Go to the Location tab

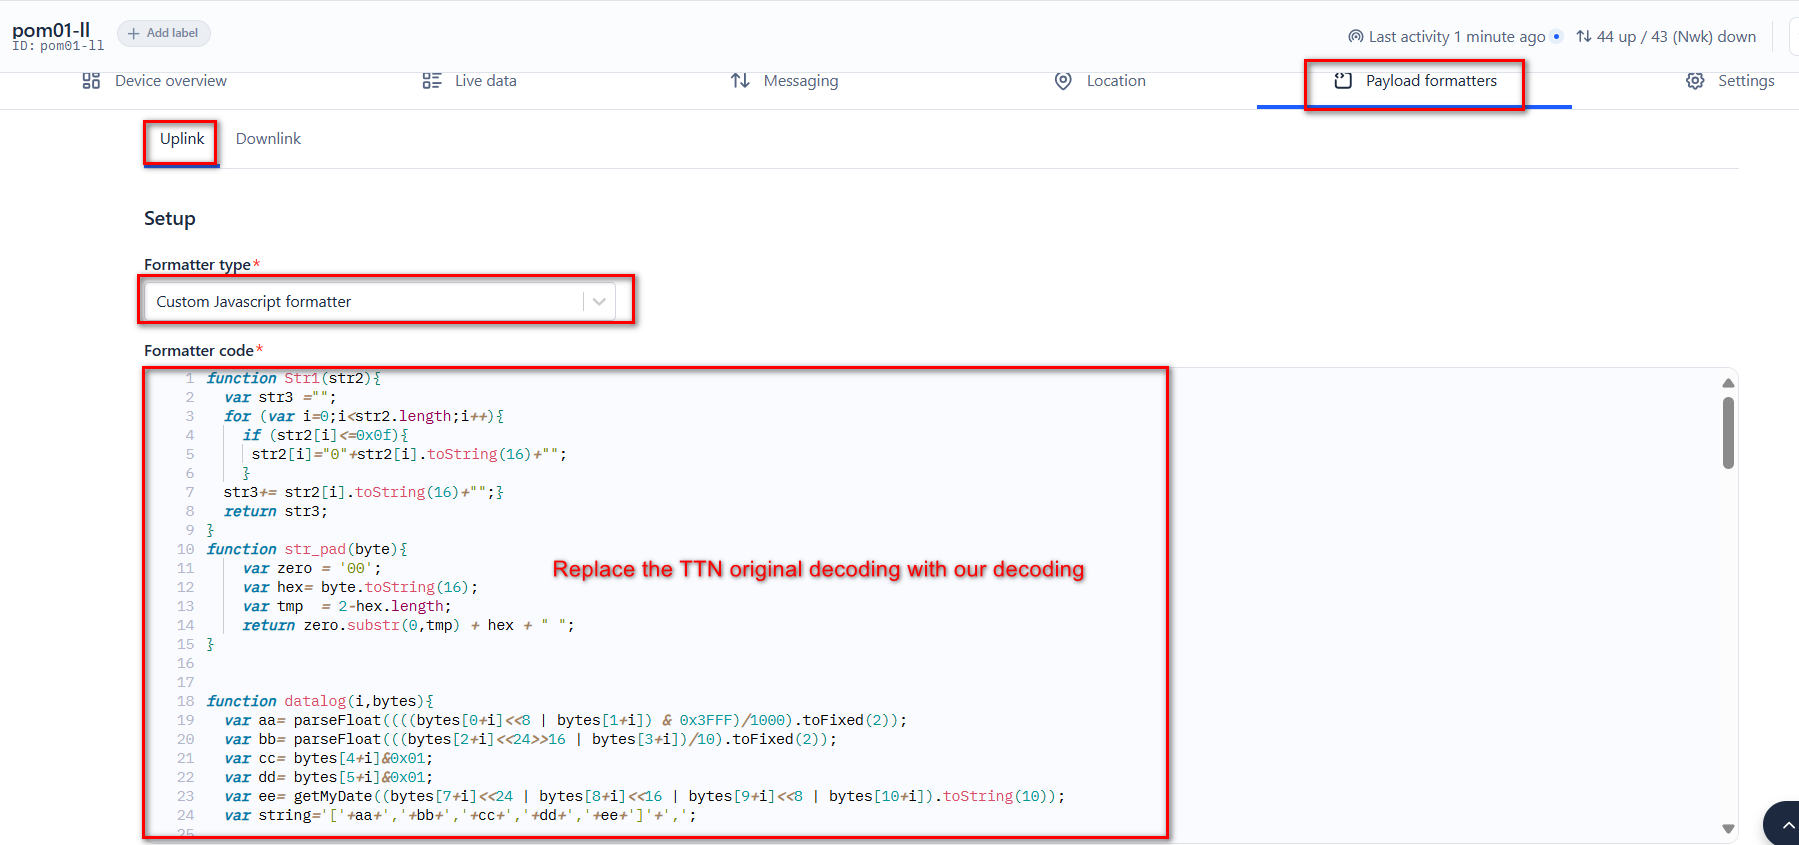pyautogui.click(x=1100, y=81)
